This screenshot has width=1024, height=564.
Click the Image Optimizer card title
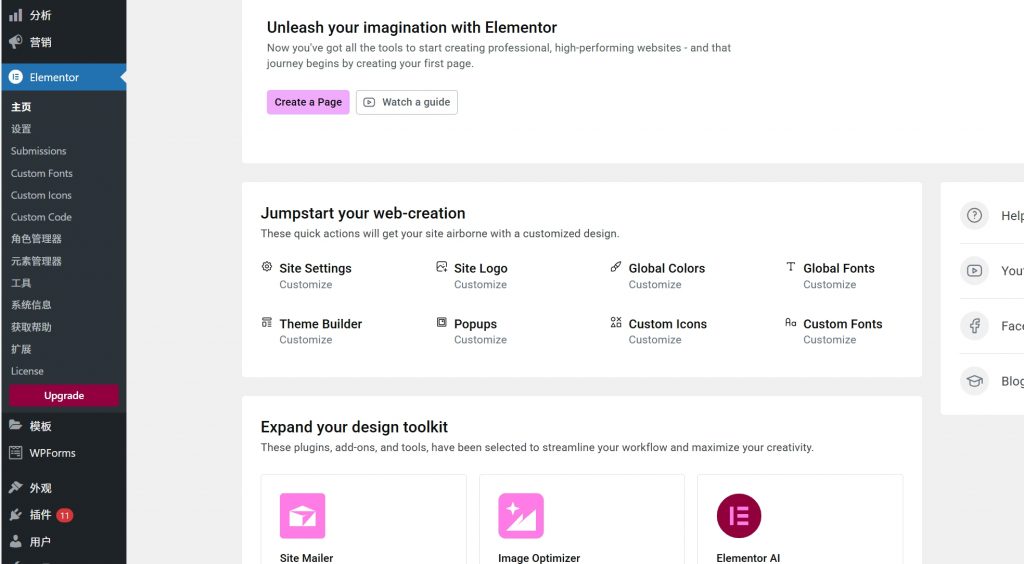click(x=539, y=558)
